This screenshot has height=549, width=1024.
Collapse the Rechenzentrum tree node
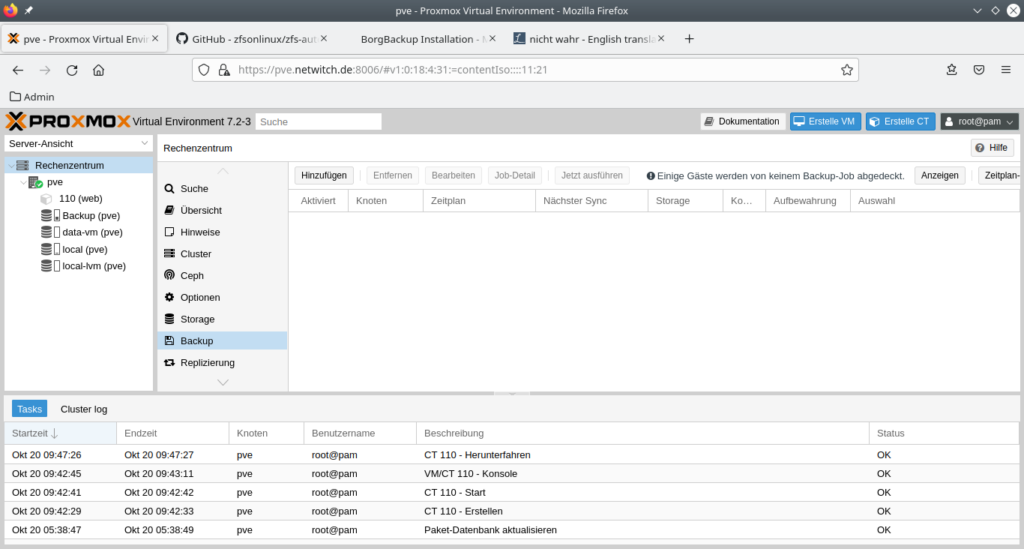pyautogui.click(x=12, y=165)
